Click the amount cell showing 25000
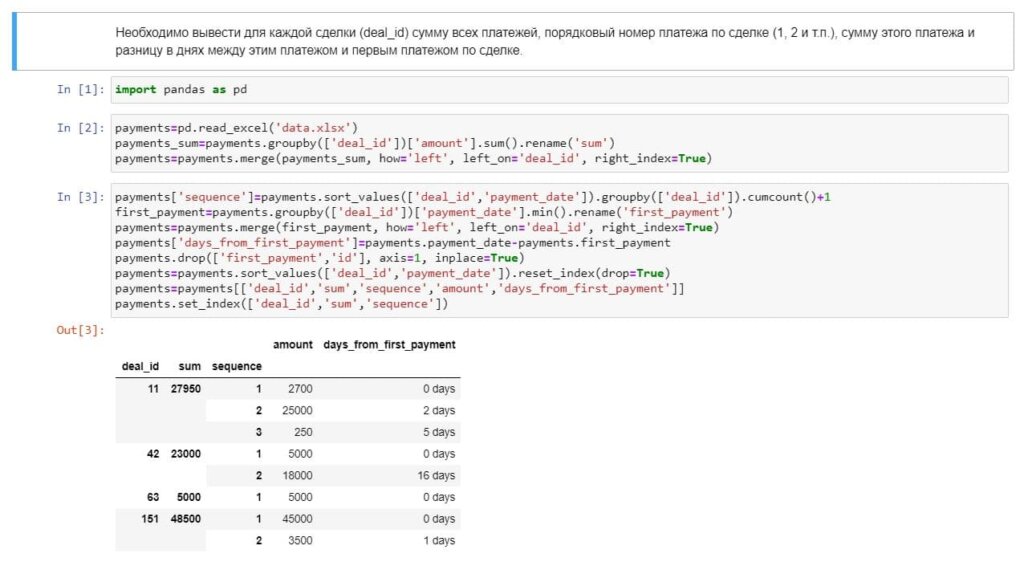 point(296,410)
